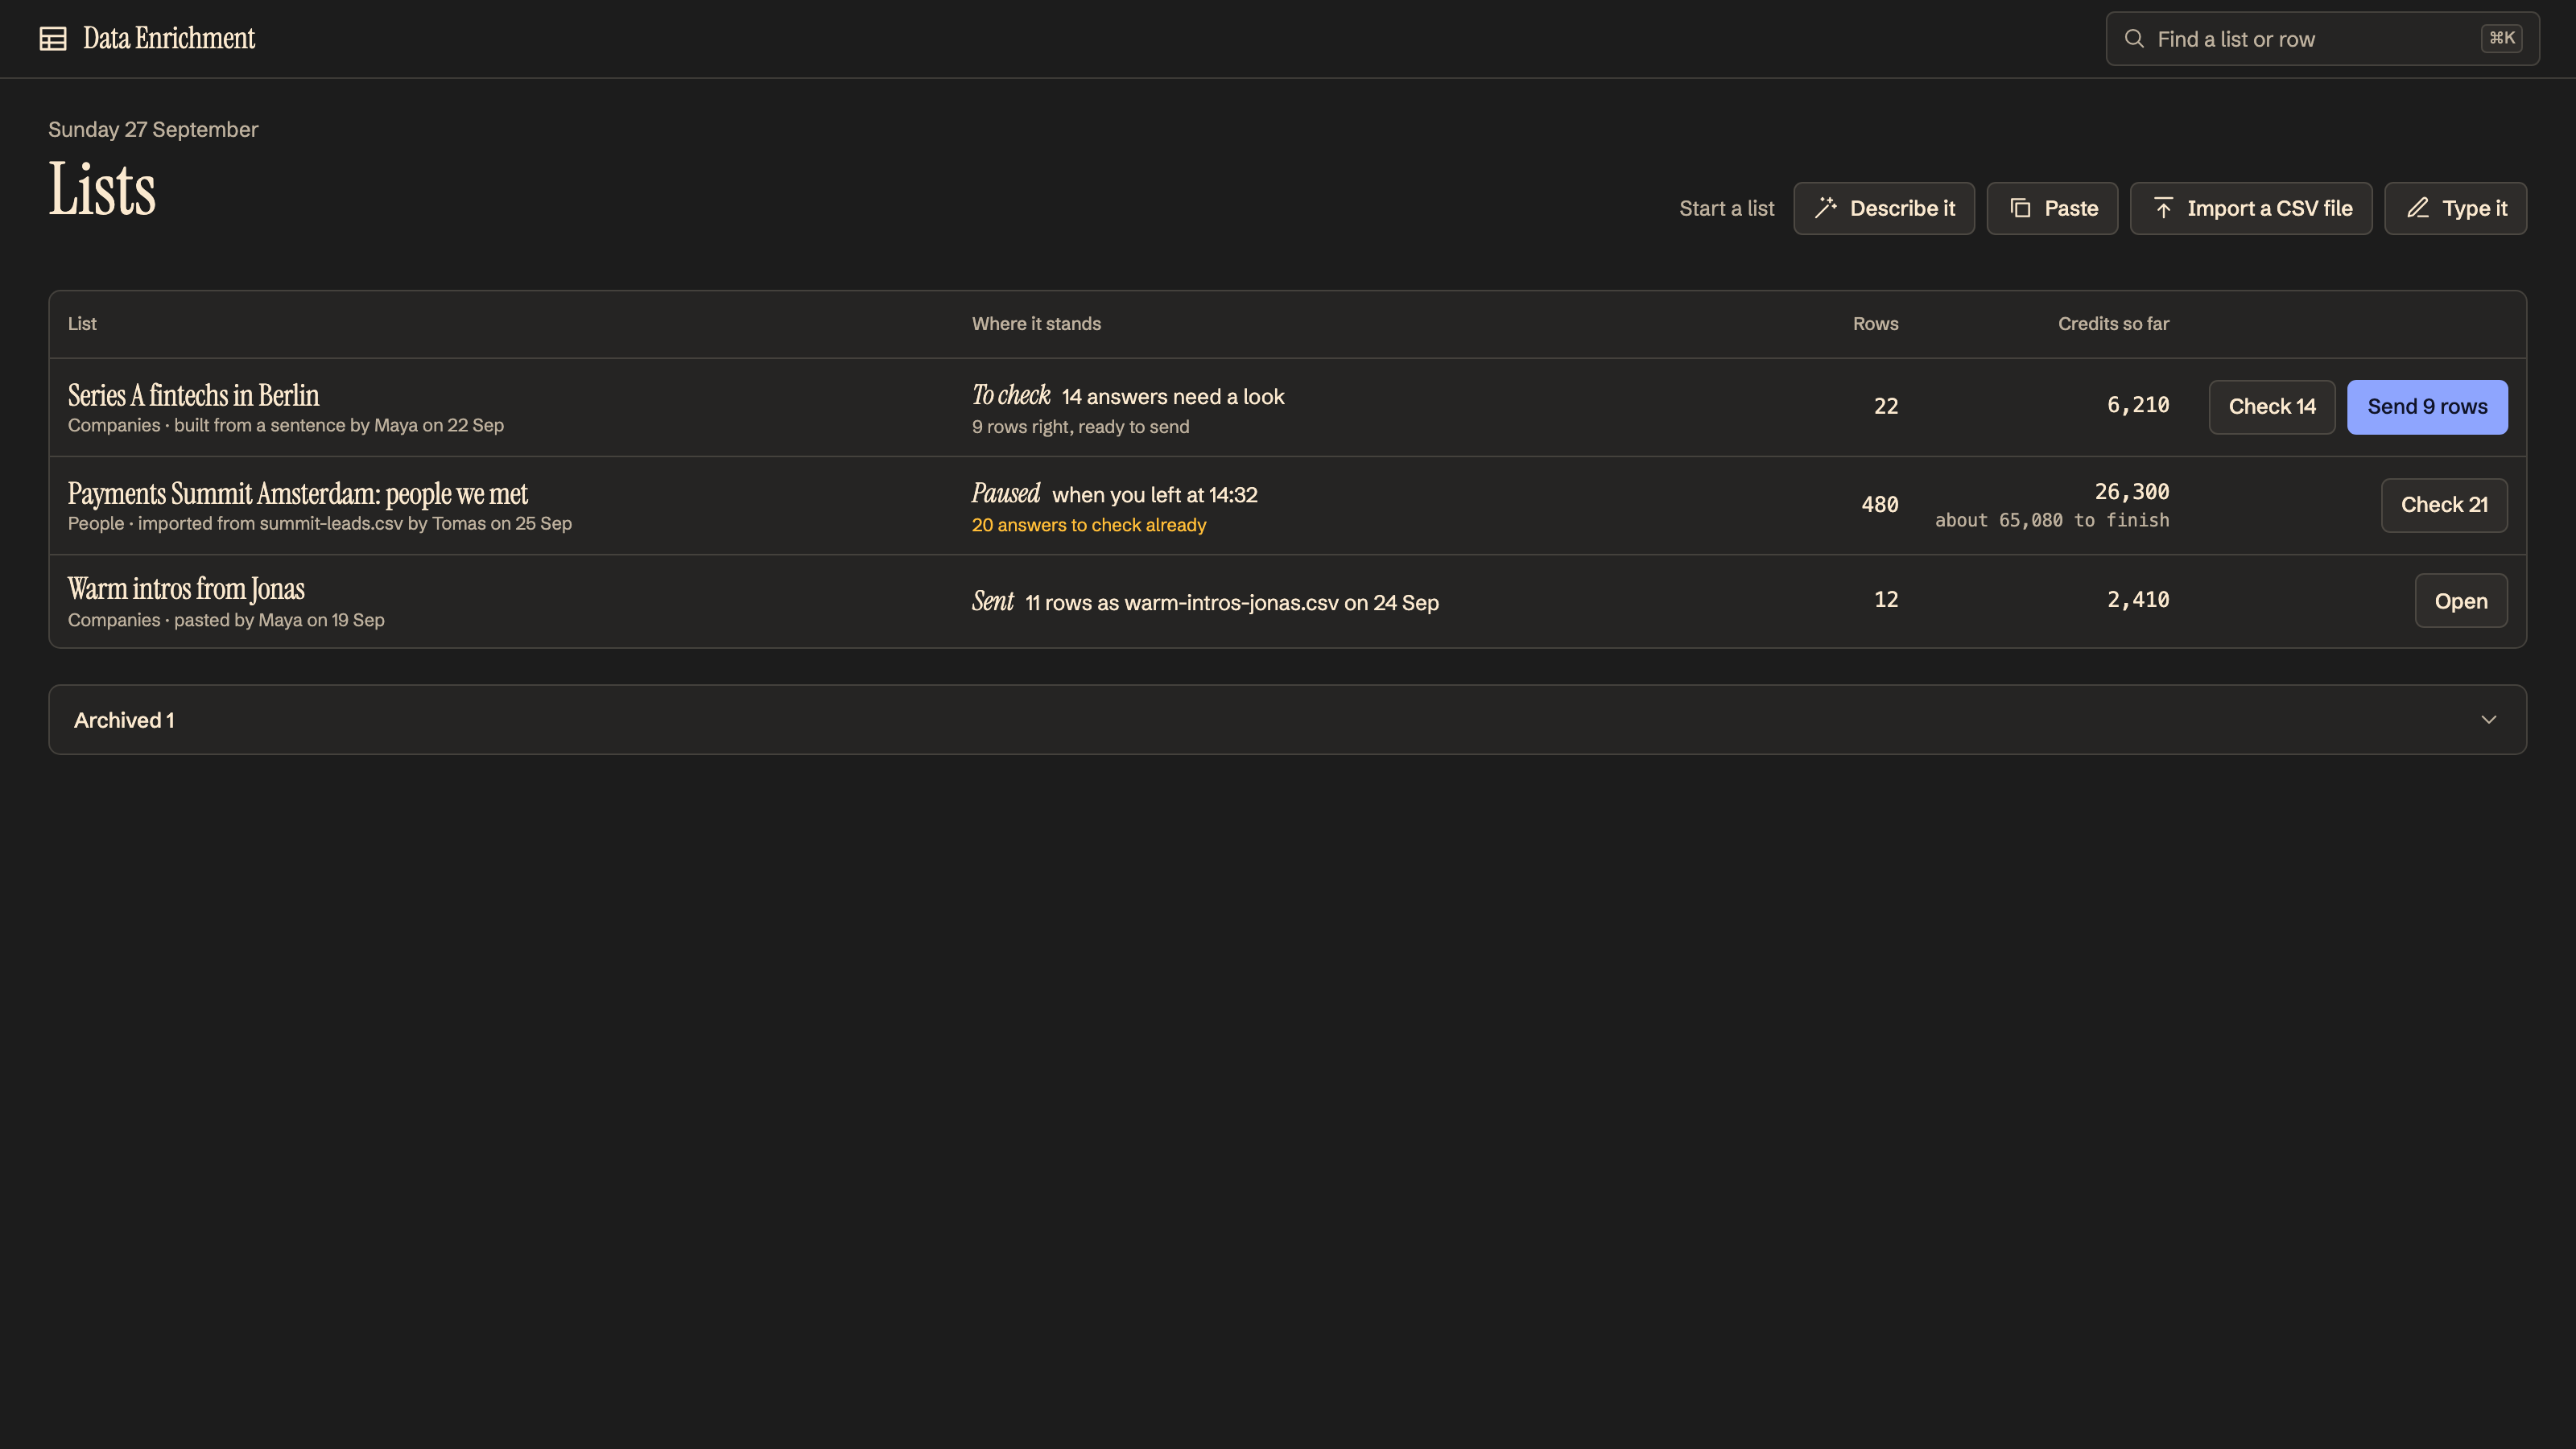Screen dimensions: 2576x1449
Task: Click the Check 21 button
Action: click(x=2444, y=505)
